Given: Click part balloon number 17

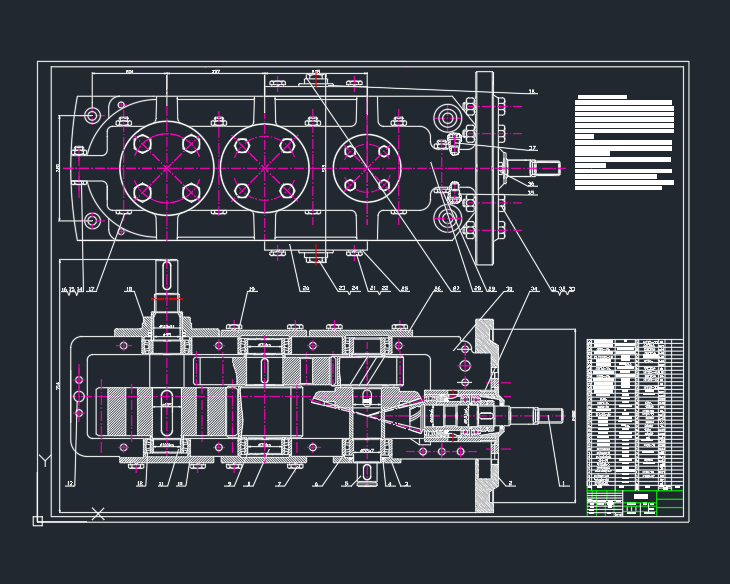Looking at the screenshot, I should 91,289.
